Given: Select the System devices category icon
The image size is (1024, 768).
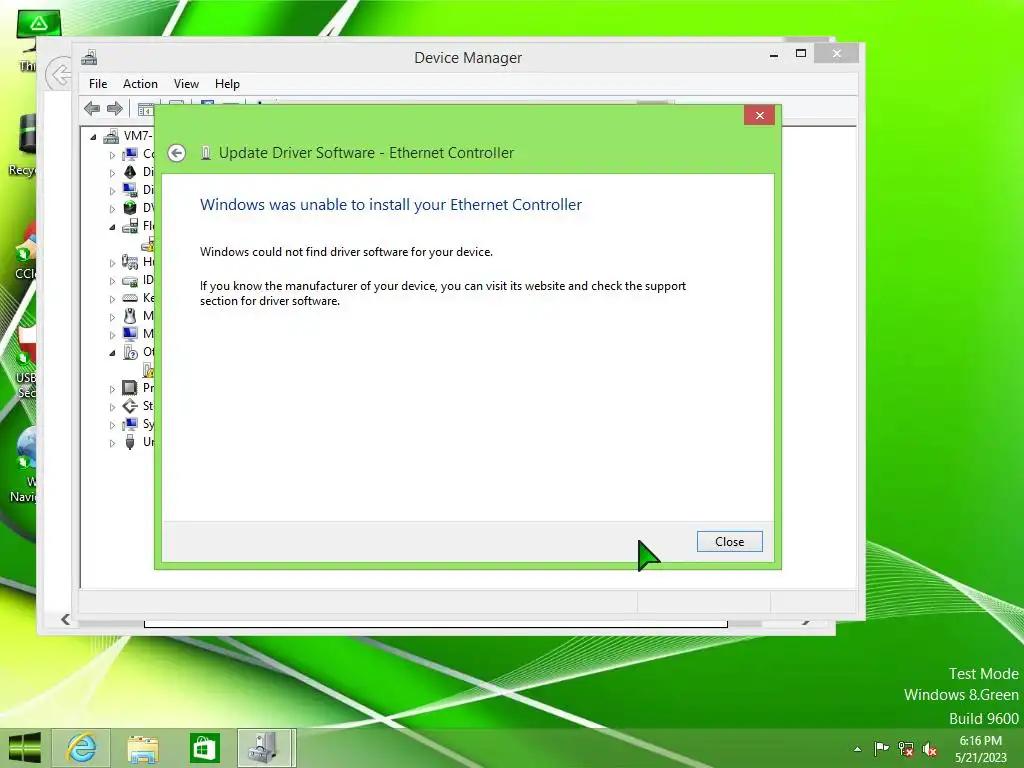Looking at the screenshot, I should coord(130,424).
